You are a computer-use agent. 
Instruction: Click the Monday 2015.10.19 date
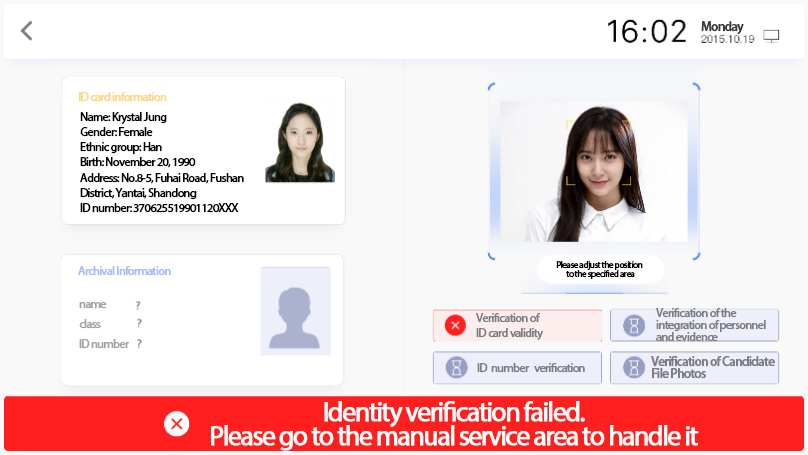(727, 32)
